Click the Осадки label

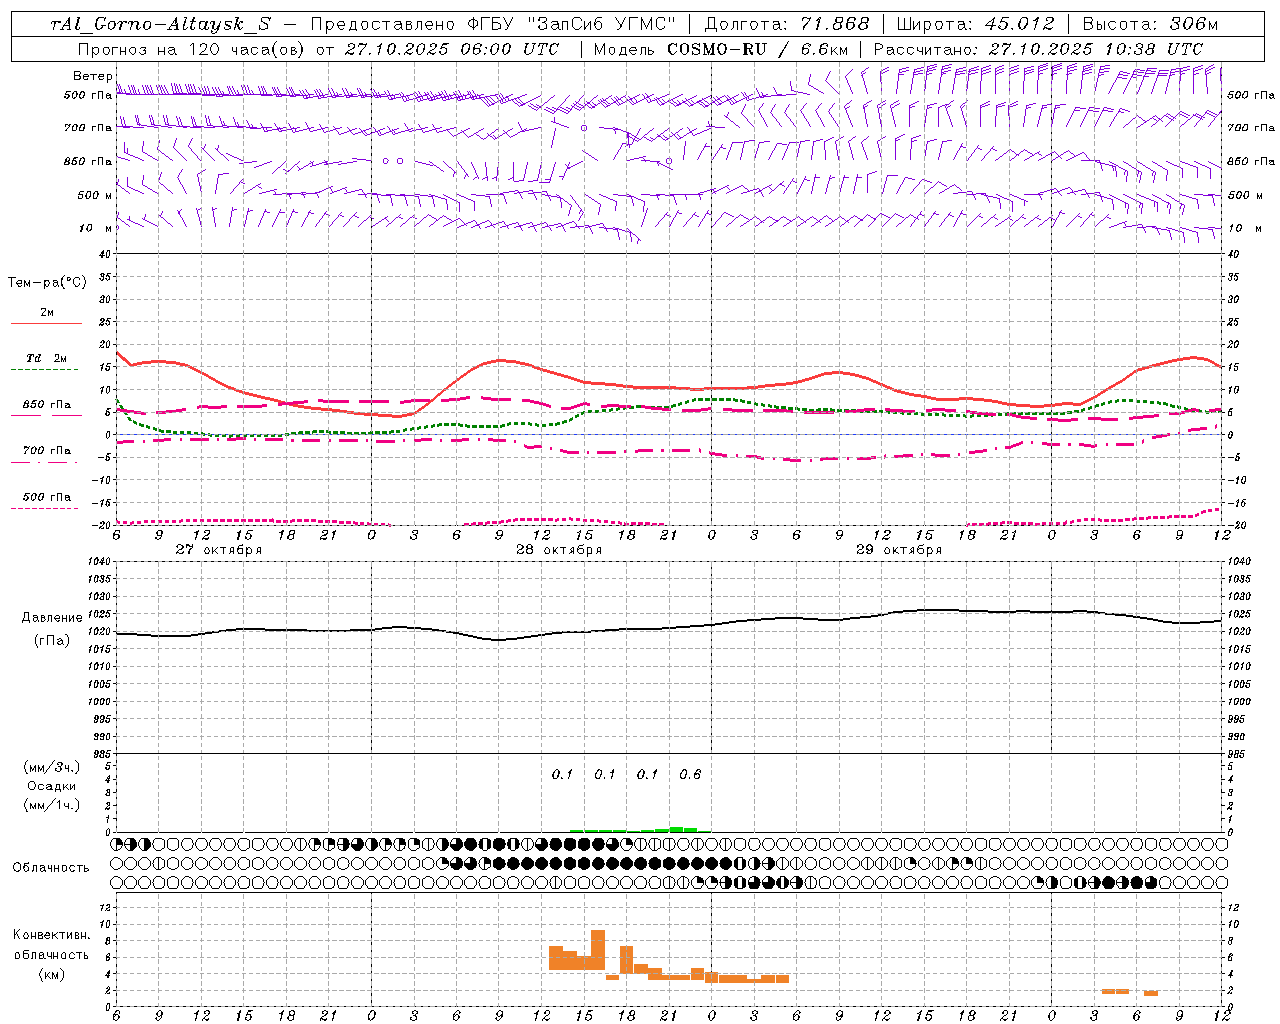pyautogui.click(x=52, y=786)
